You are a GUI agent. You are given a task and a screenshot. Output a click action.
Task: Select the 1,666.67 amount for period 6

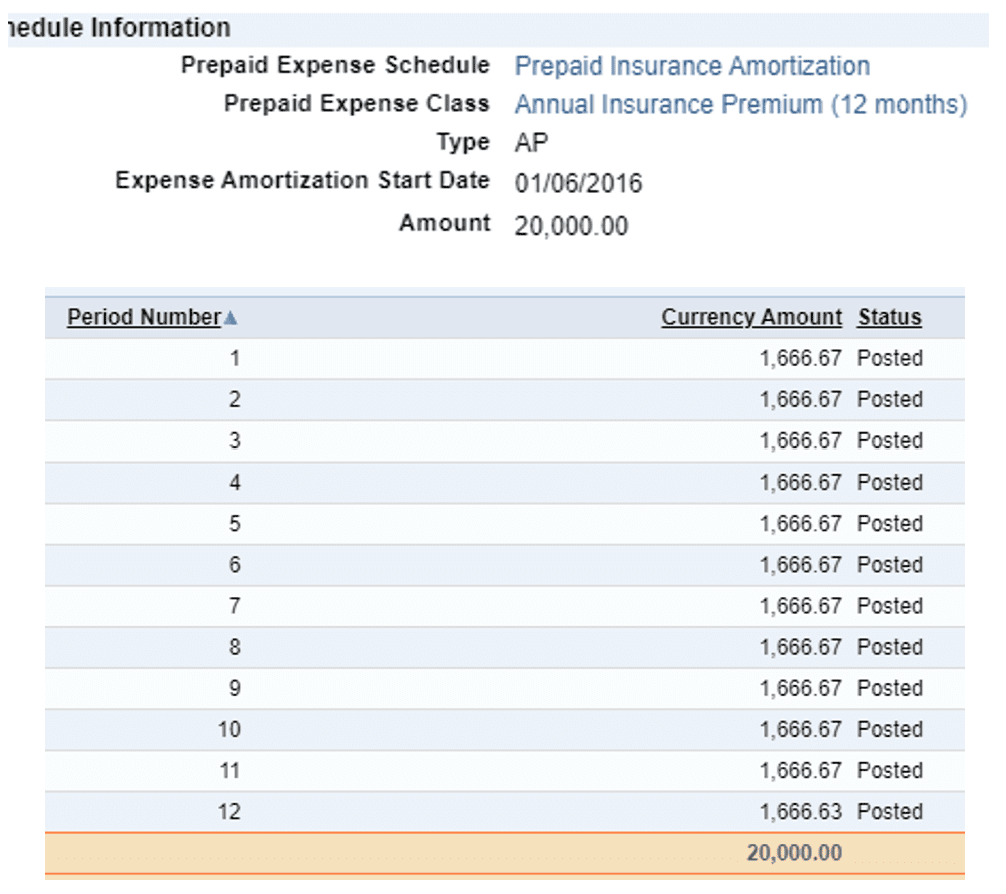click(801, 564)
